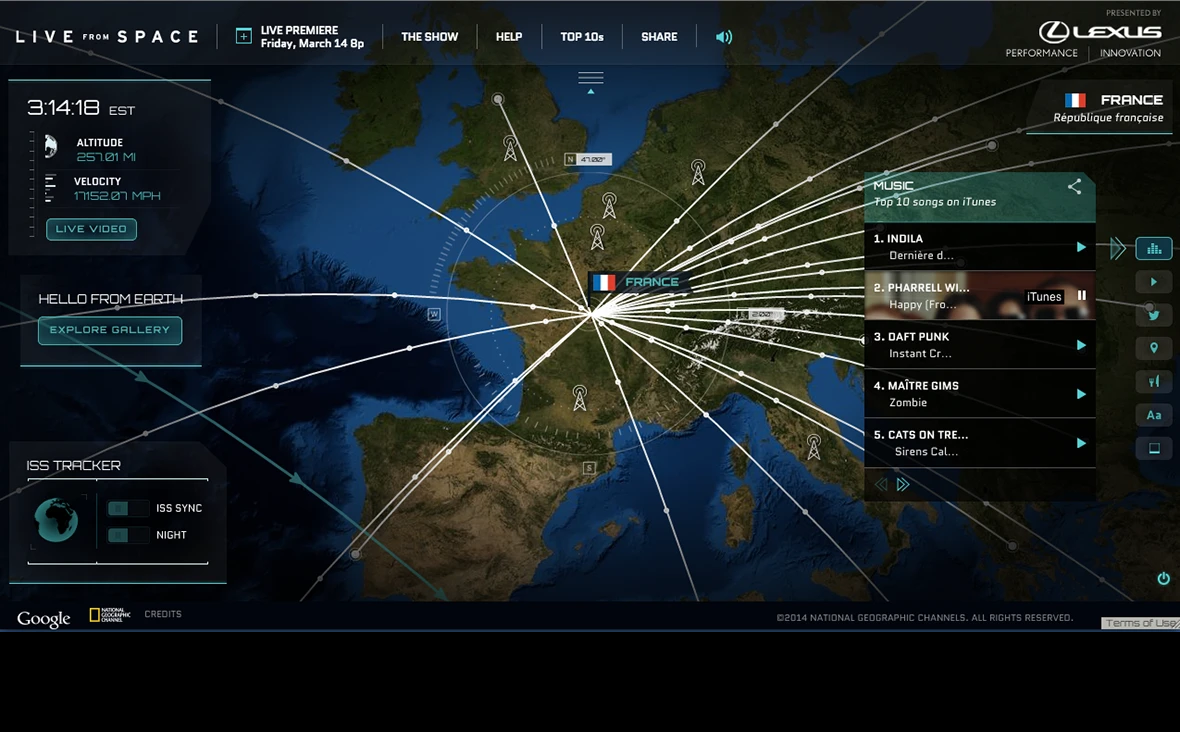The width and height of the screenshot is (1180, 732).
Task: Select the antenna marker over Denmark
Action: coord(698,172)
